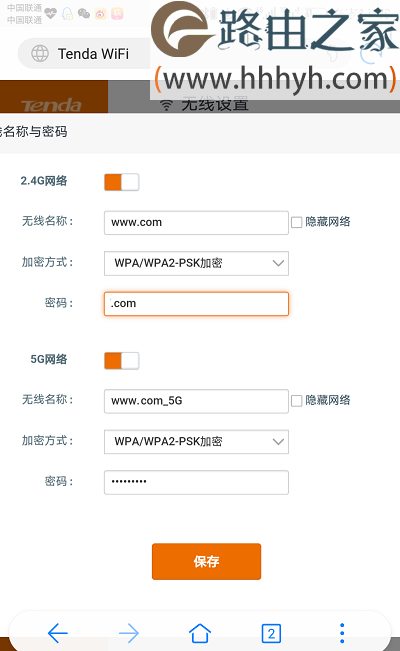Click the 5G masked password field
400x651 pixels.
pos(196,482)
